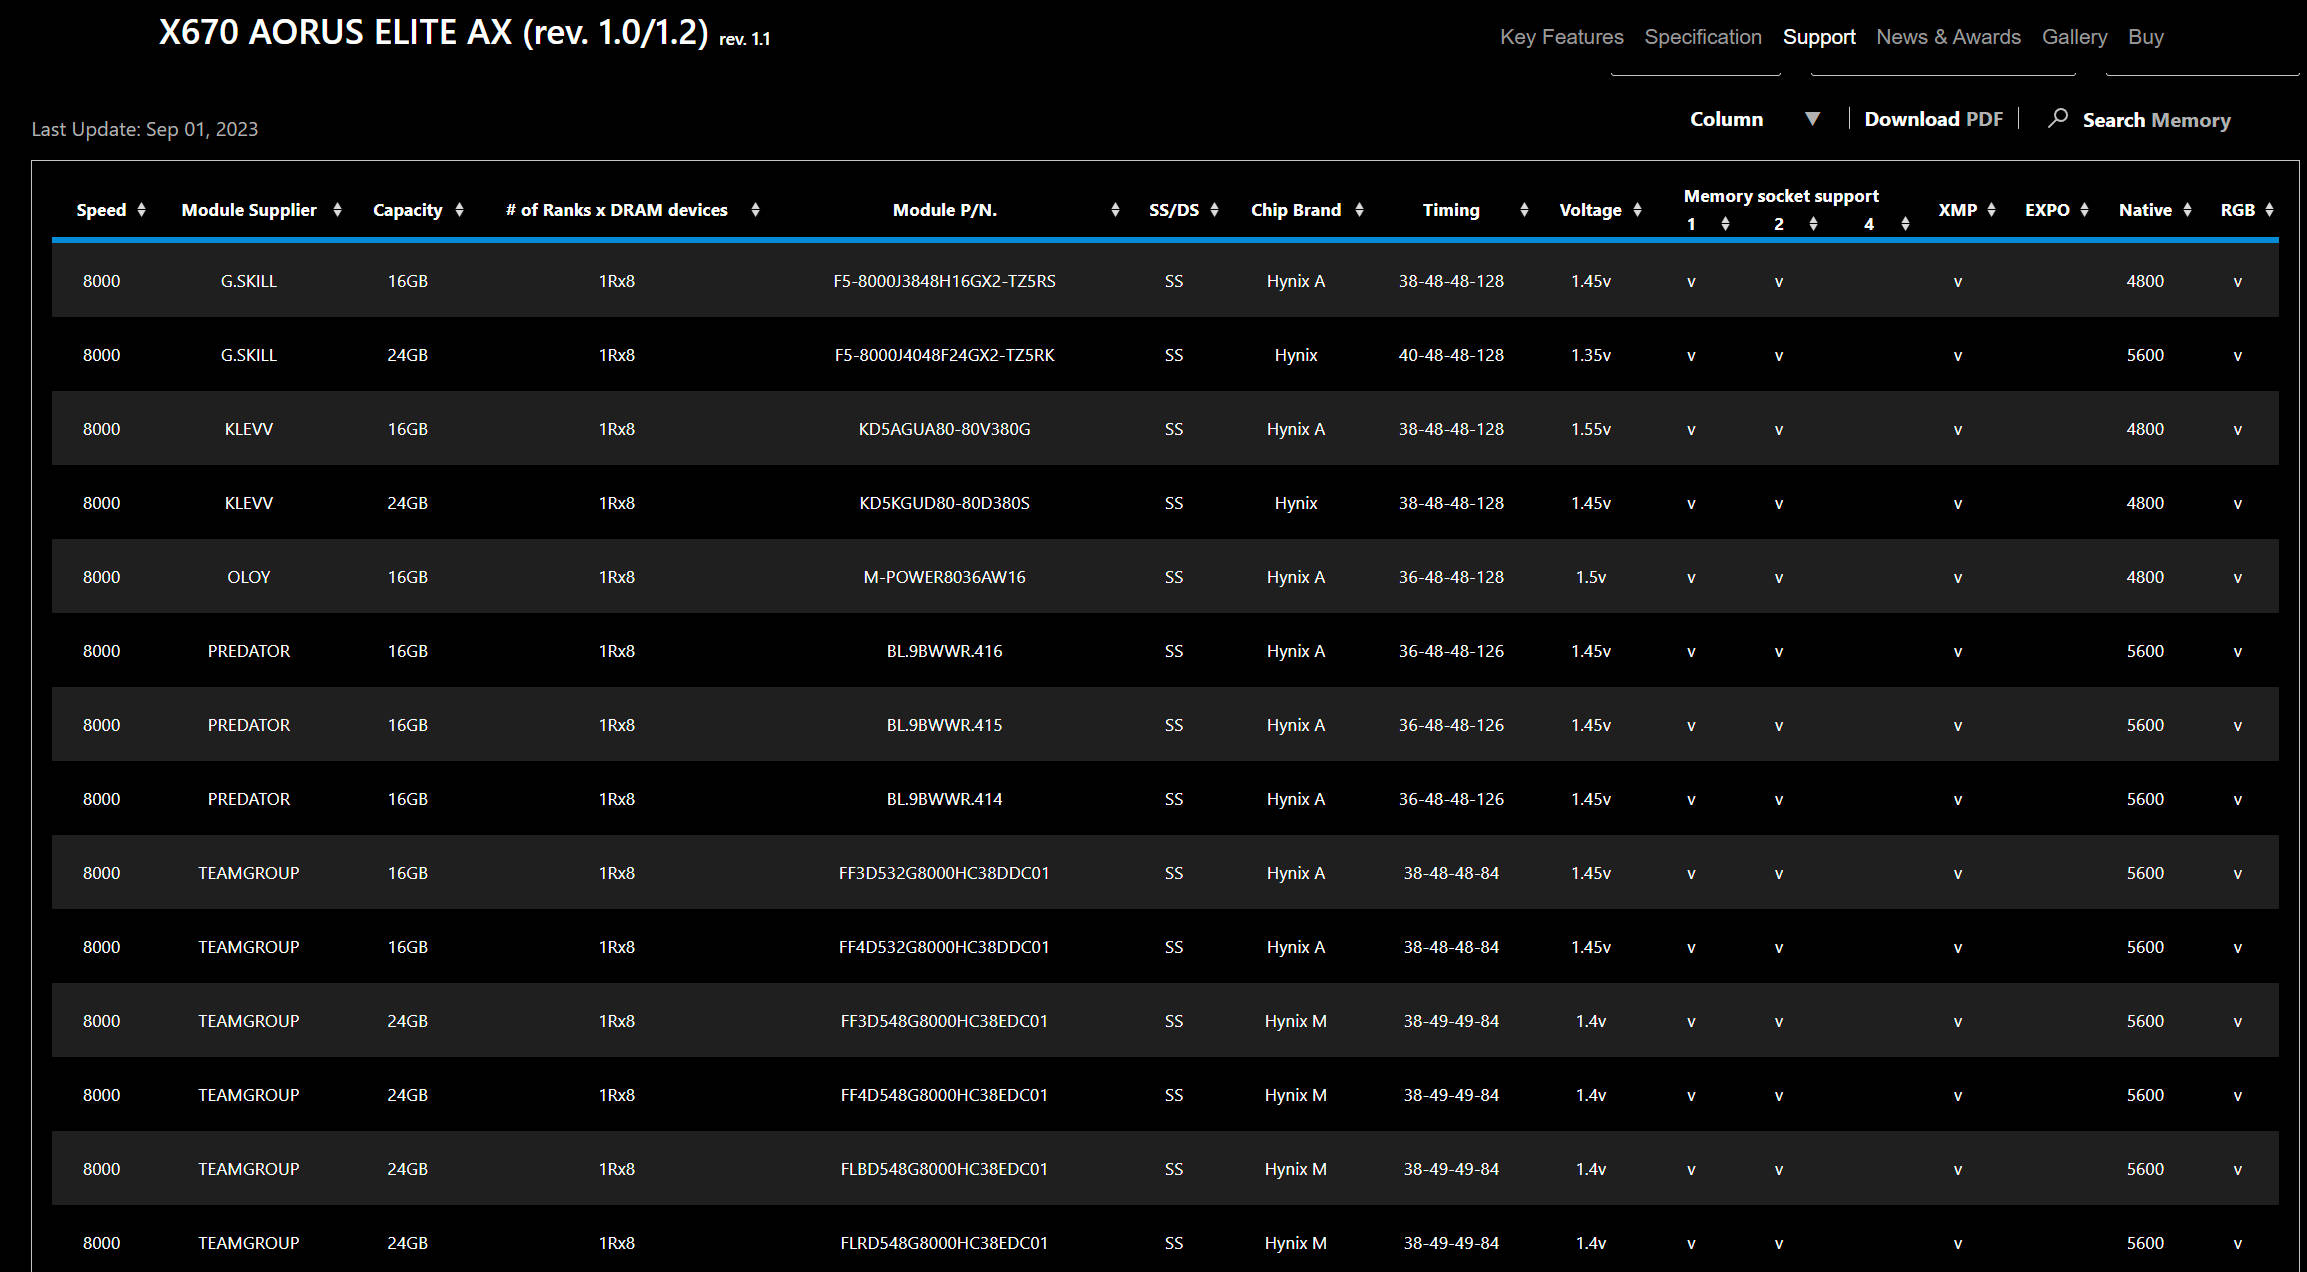Click module FF4D548G8000HC38EDC01

pyautogui.click(x=945, y=1095)
